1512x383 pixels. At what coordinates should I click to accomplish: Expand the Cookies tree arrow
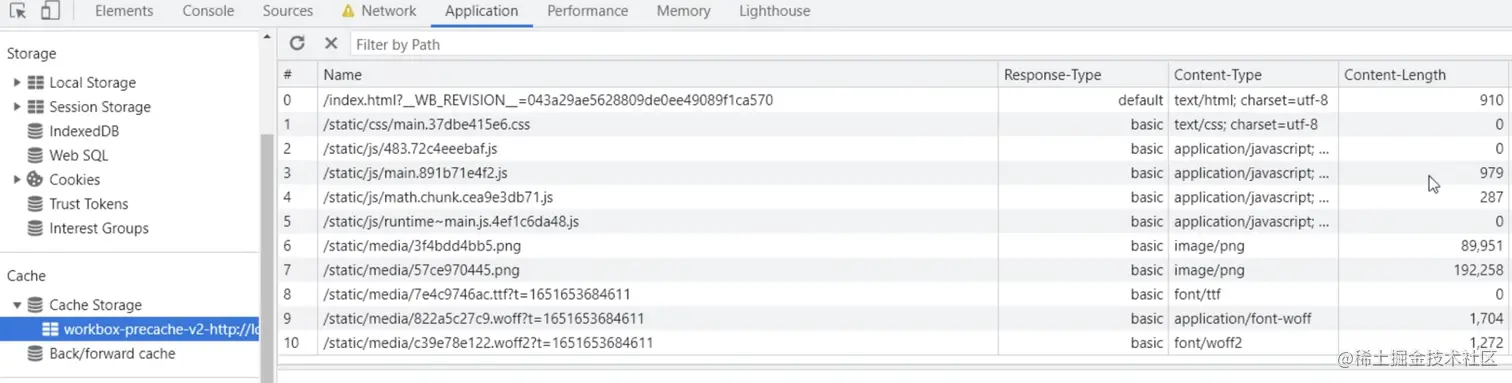(17, 179)
